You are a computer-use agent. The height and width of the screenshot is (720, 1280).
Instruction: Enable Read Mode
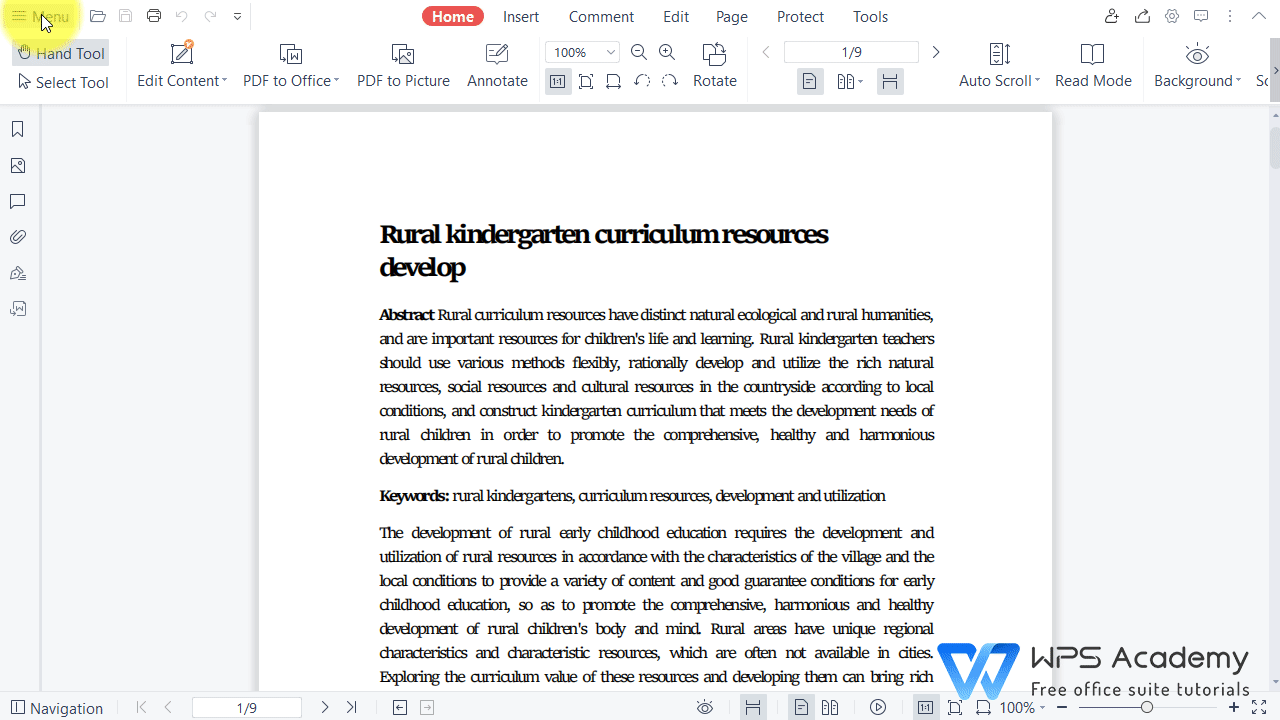(1092, 66)
